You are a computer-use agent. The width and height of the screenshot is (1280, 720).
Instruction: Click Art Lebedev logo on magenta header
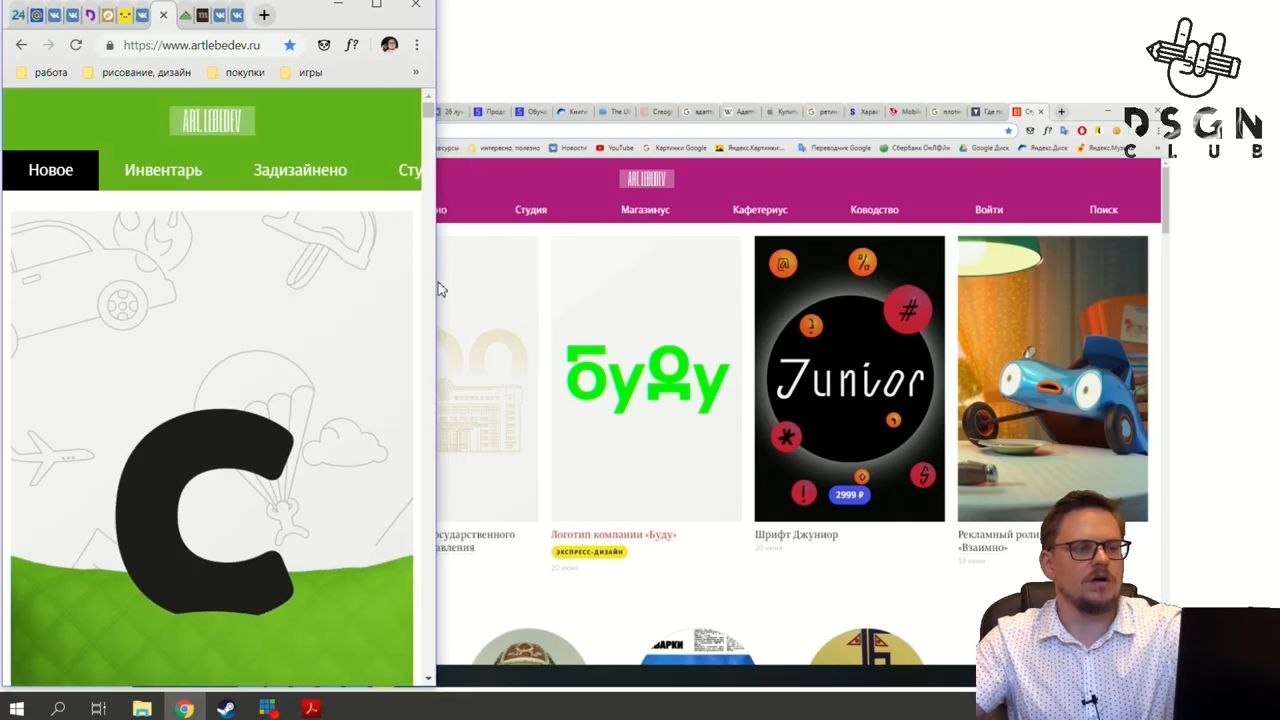click(x=647, y=179)
